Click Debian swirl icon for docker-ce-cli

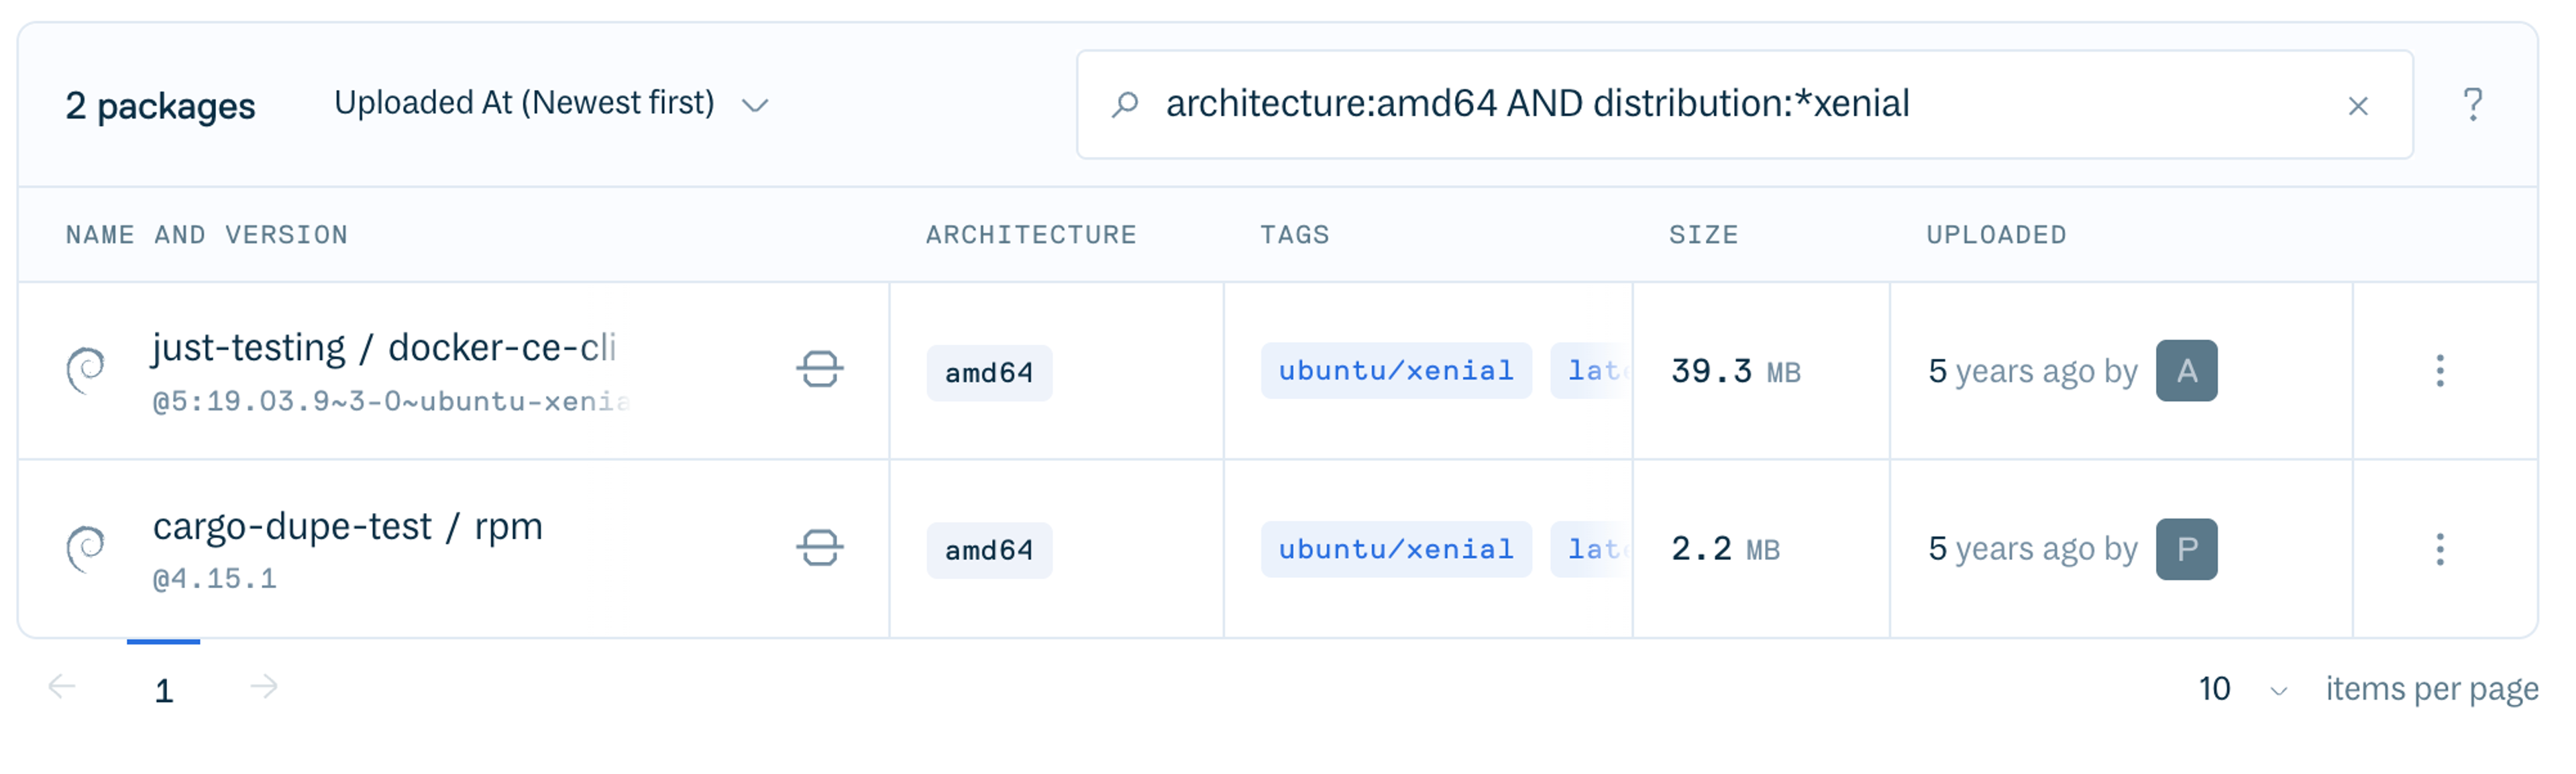tap(86, 370)
